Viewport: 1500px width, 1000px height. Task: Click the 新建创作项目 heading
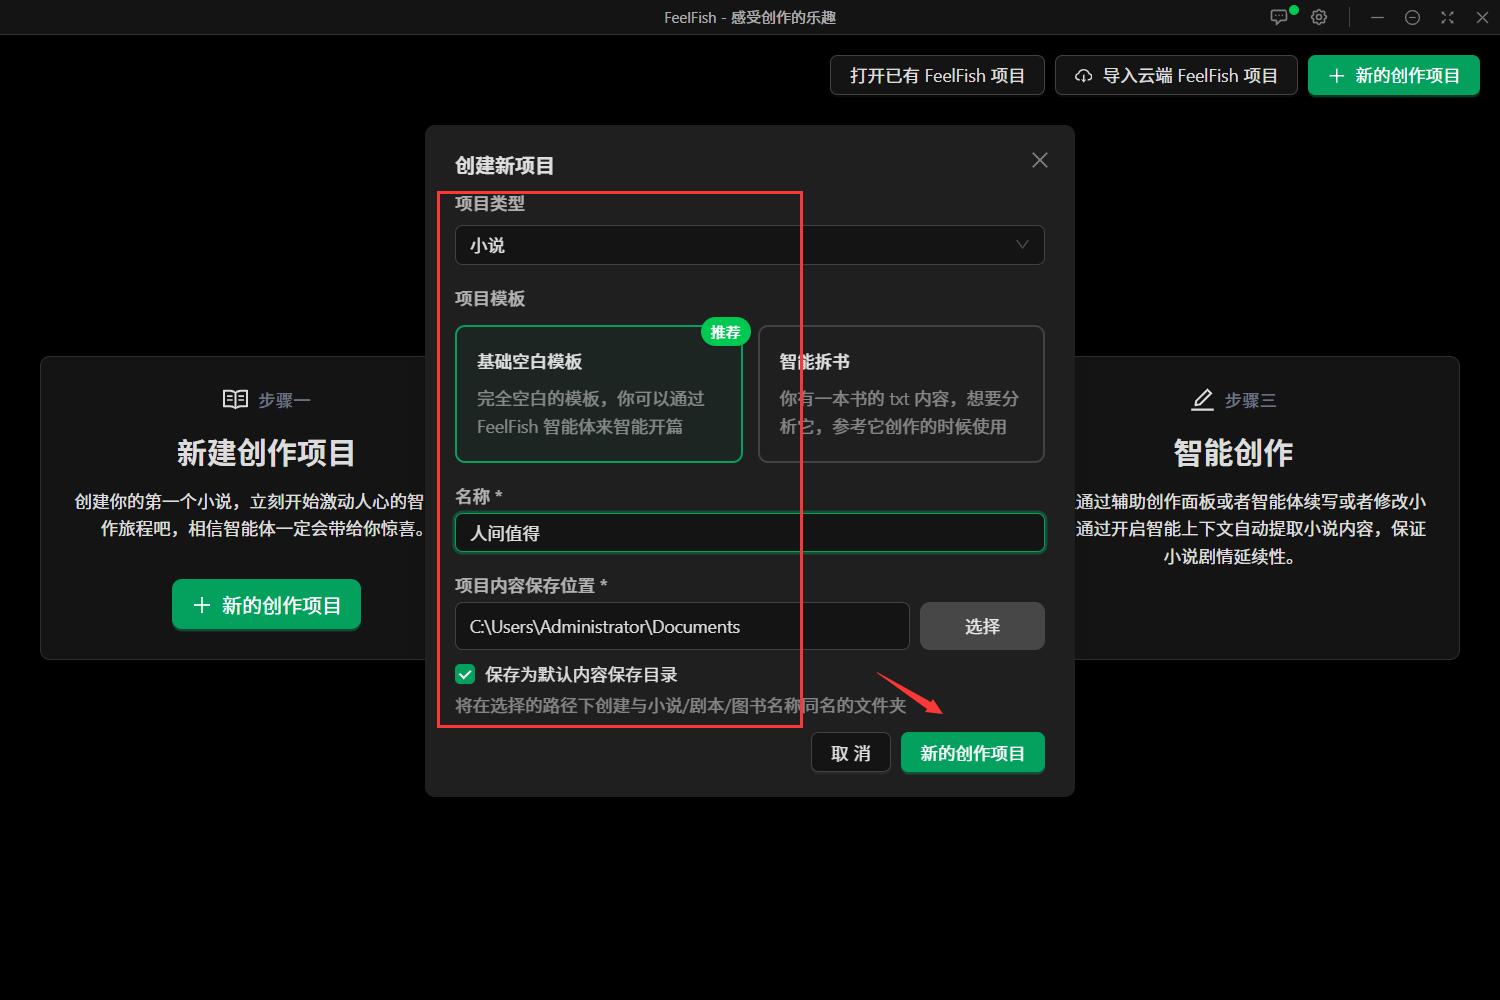(266, 453)
